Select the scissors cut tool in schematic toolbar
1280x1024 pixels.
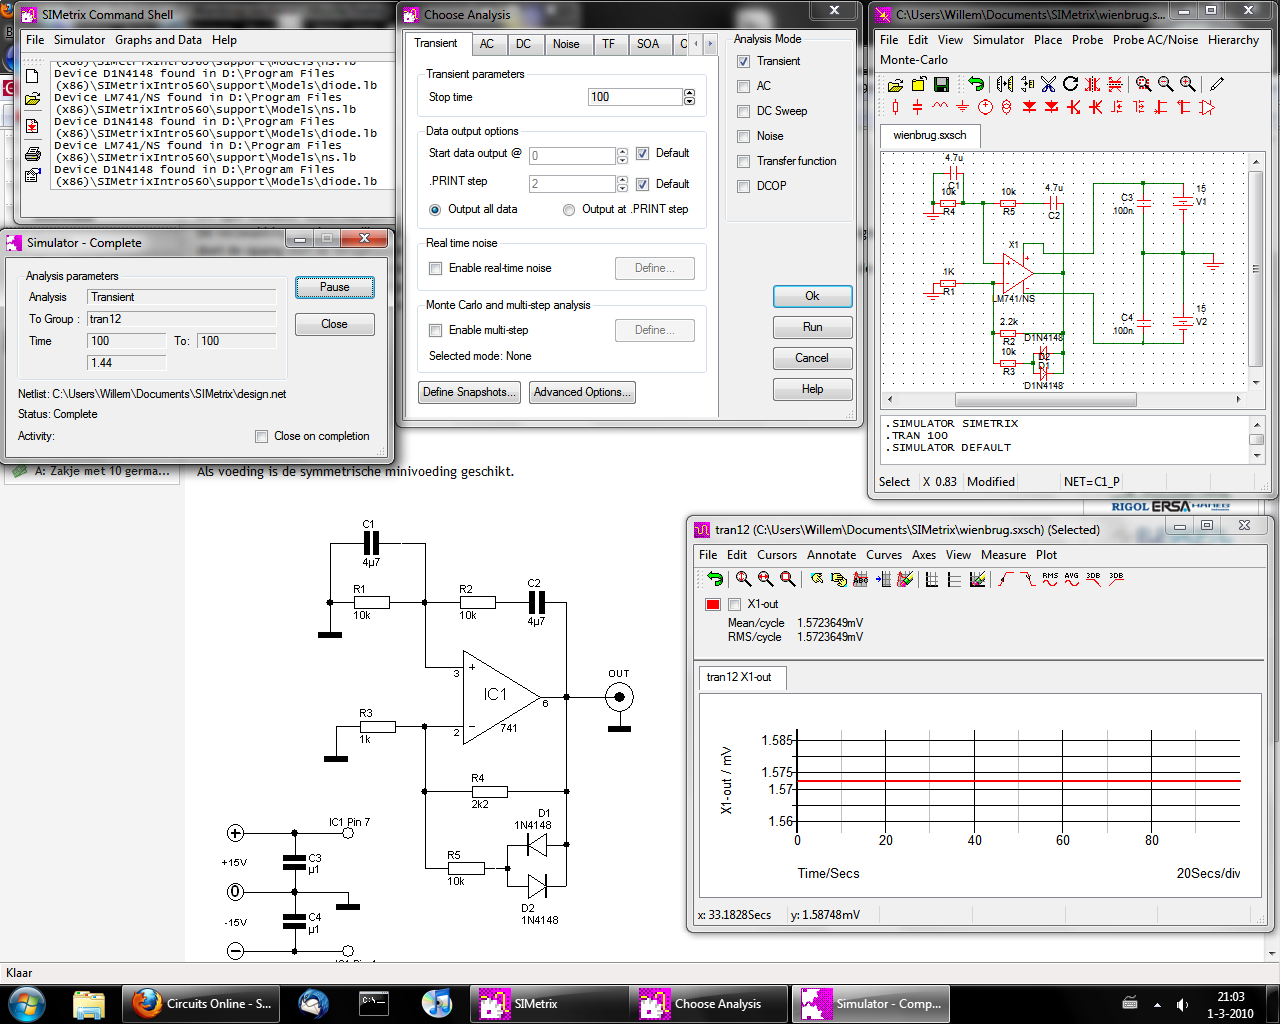tap(1048, 85)
